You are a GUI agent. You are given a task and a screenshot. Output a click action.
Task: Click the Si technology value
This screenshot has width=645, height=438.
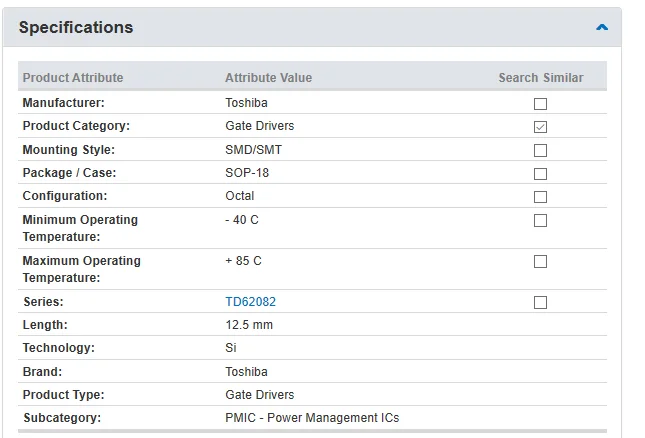[231, 348]
